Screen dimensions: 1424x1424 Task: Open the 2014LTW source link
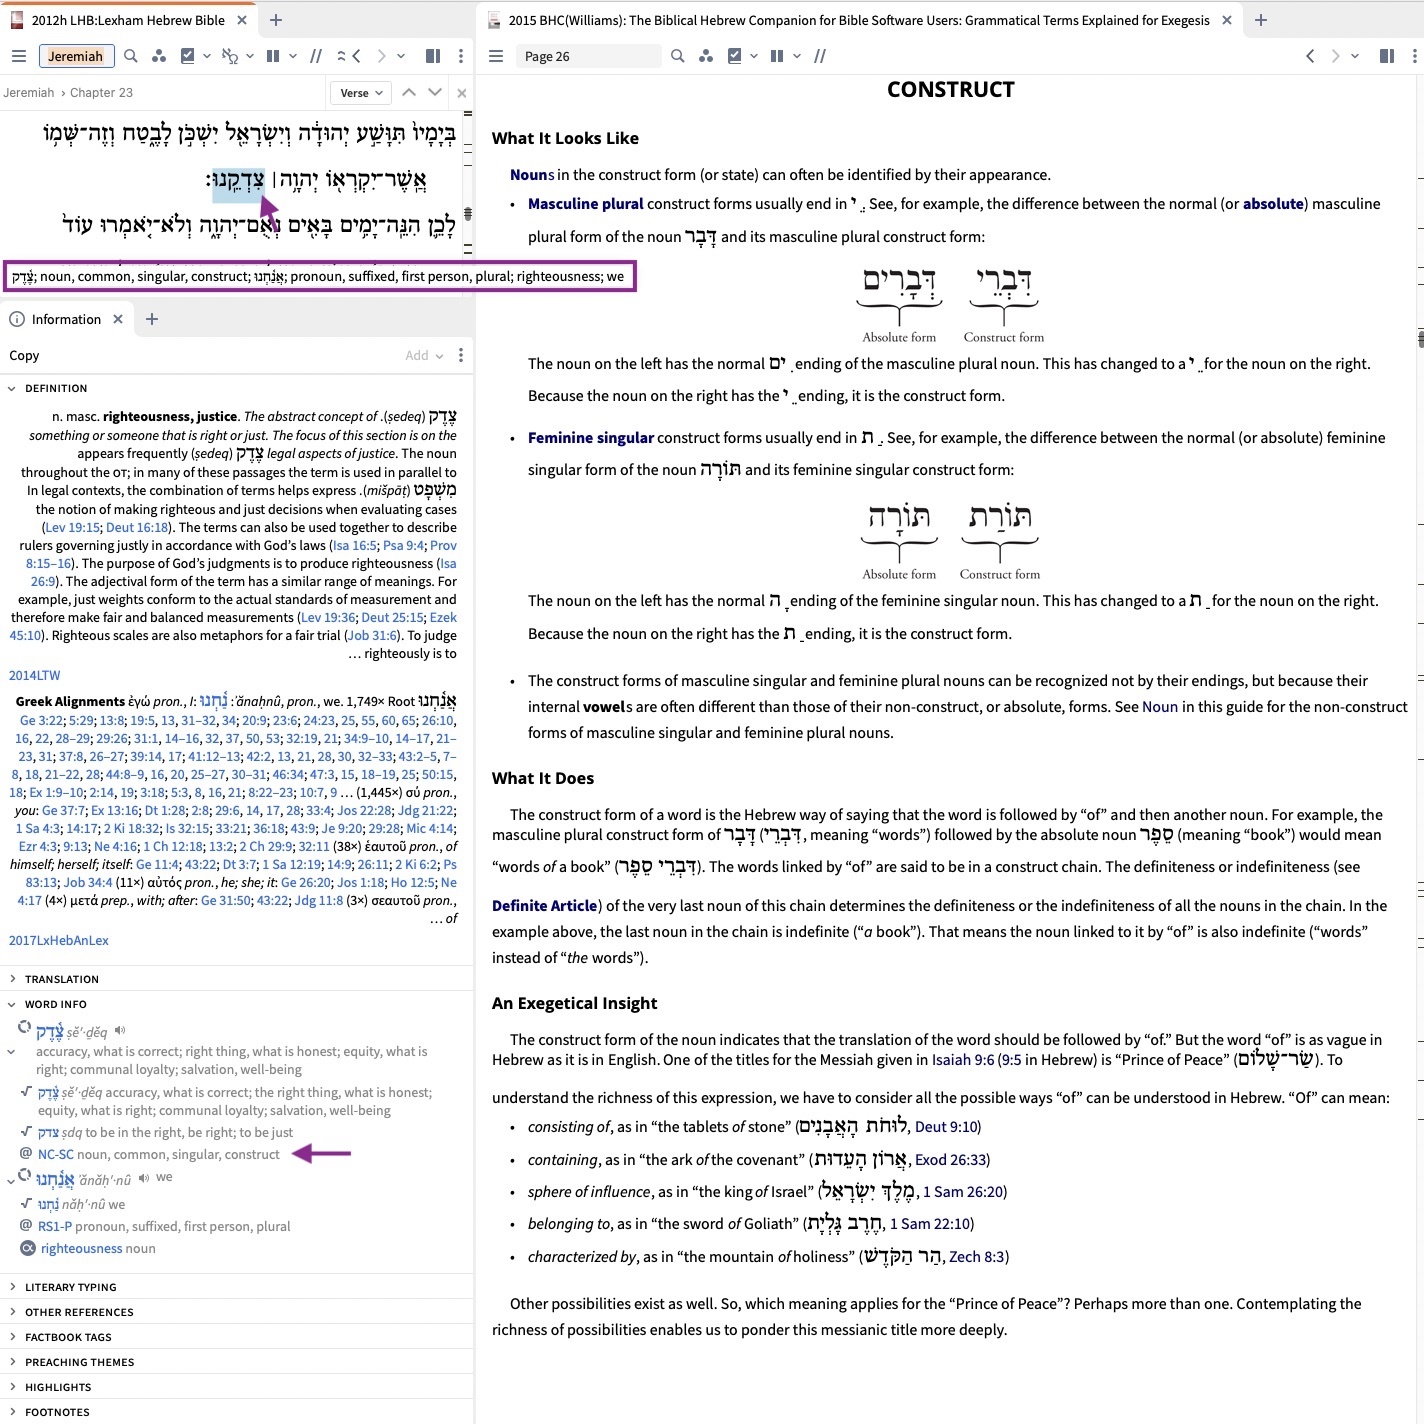coord(35,675)
